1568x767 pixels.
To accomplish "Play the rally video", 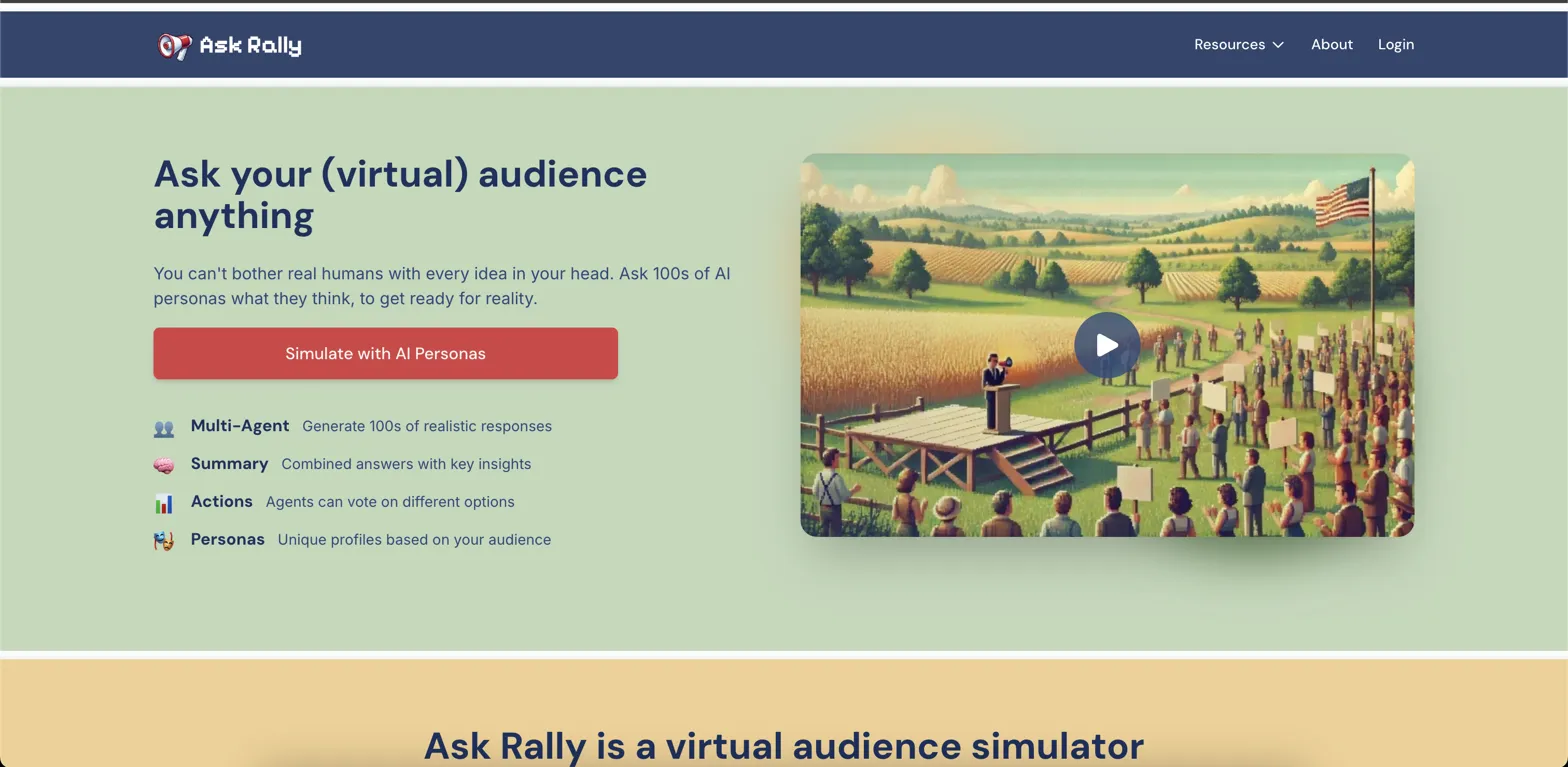I will 1107,345.
